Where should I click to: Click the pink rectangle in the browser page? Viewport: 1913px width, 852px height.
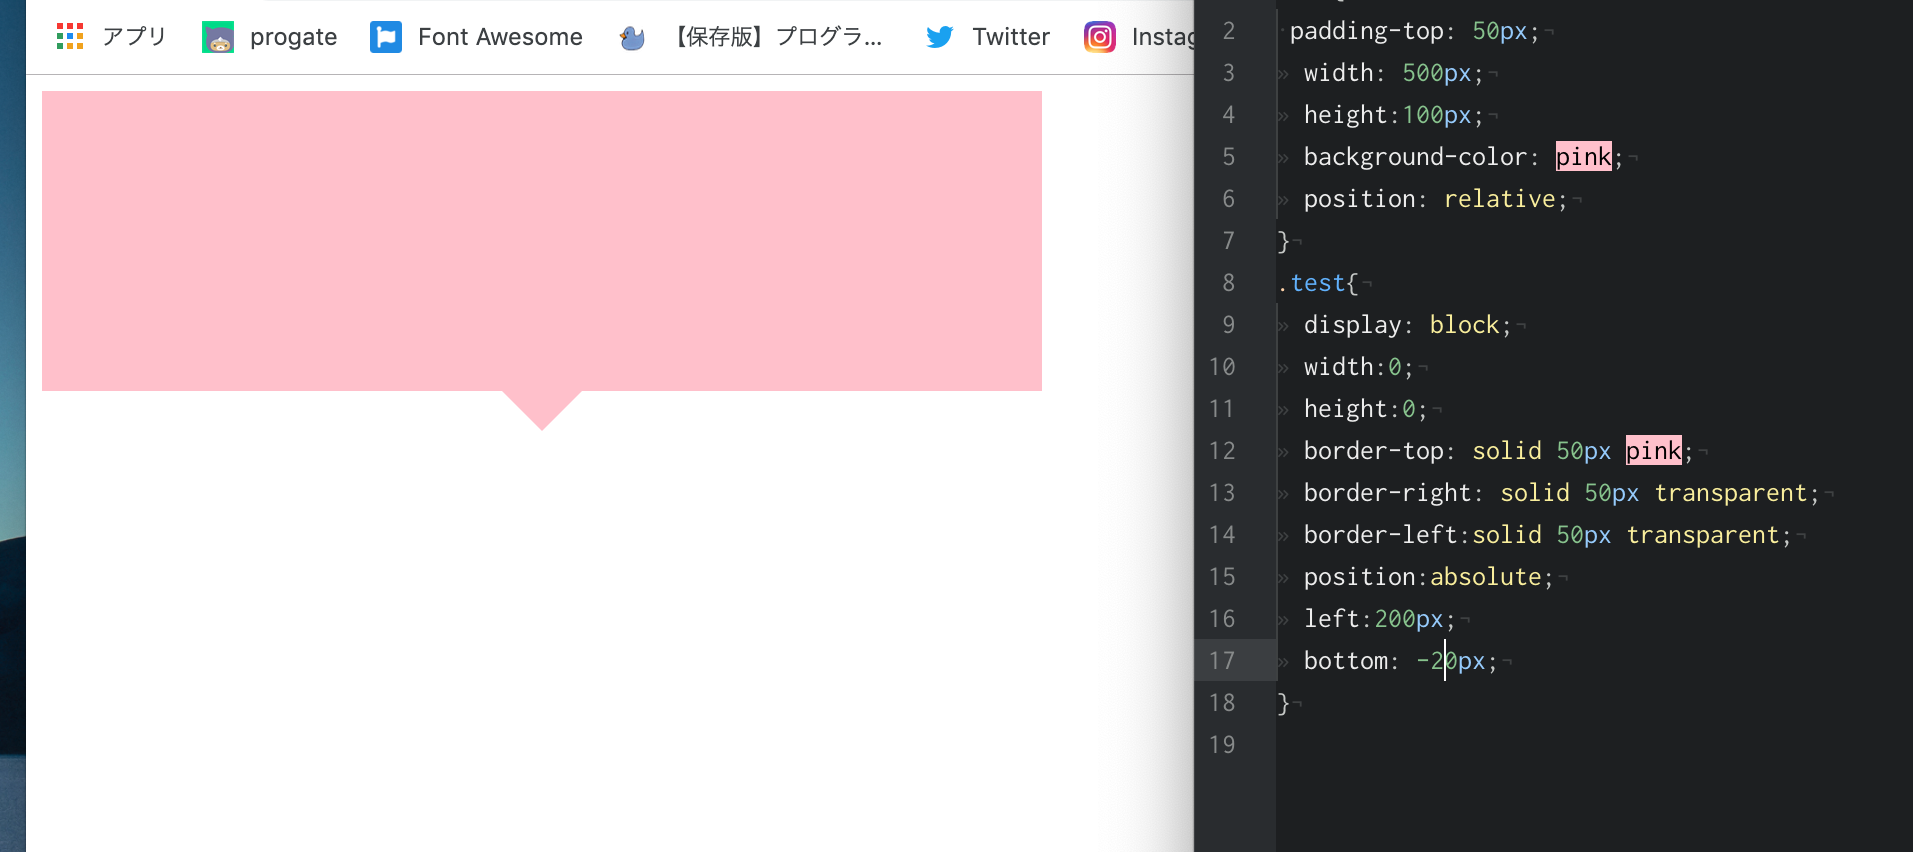click(x=542, y=241)
